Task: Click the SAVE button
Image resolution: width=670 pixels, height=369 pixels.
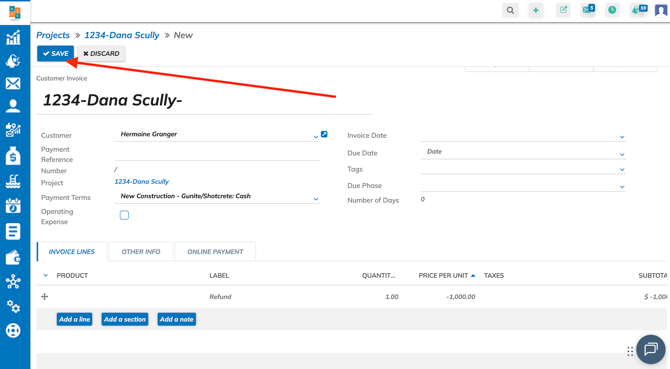Action: [x=56, y=53]
